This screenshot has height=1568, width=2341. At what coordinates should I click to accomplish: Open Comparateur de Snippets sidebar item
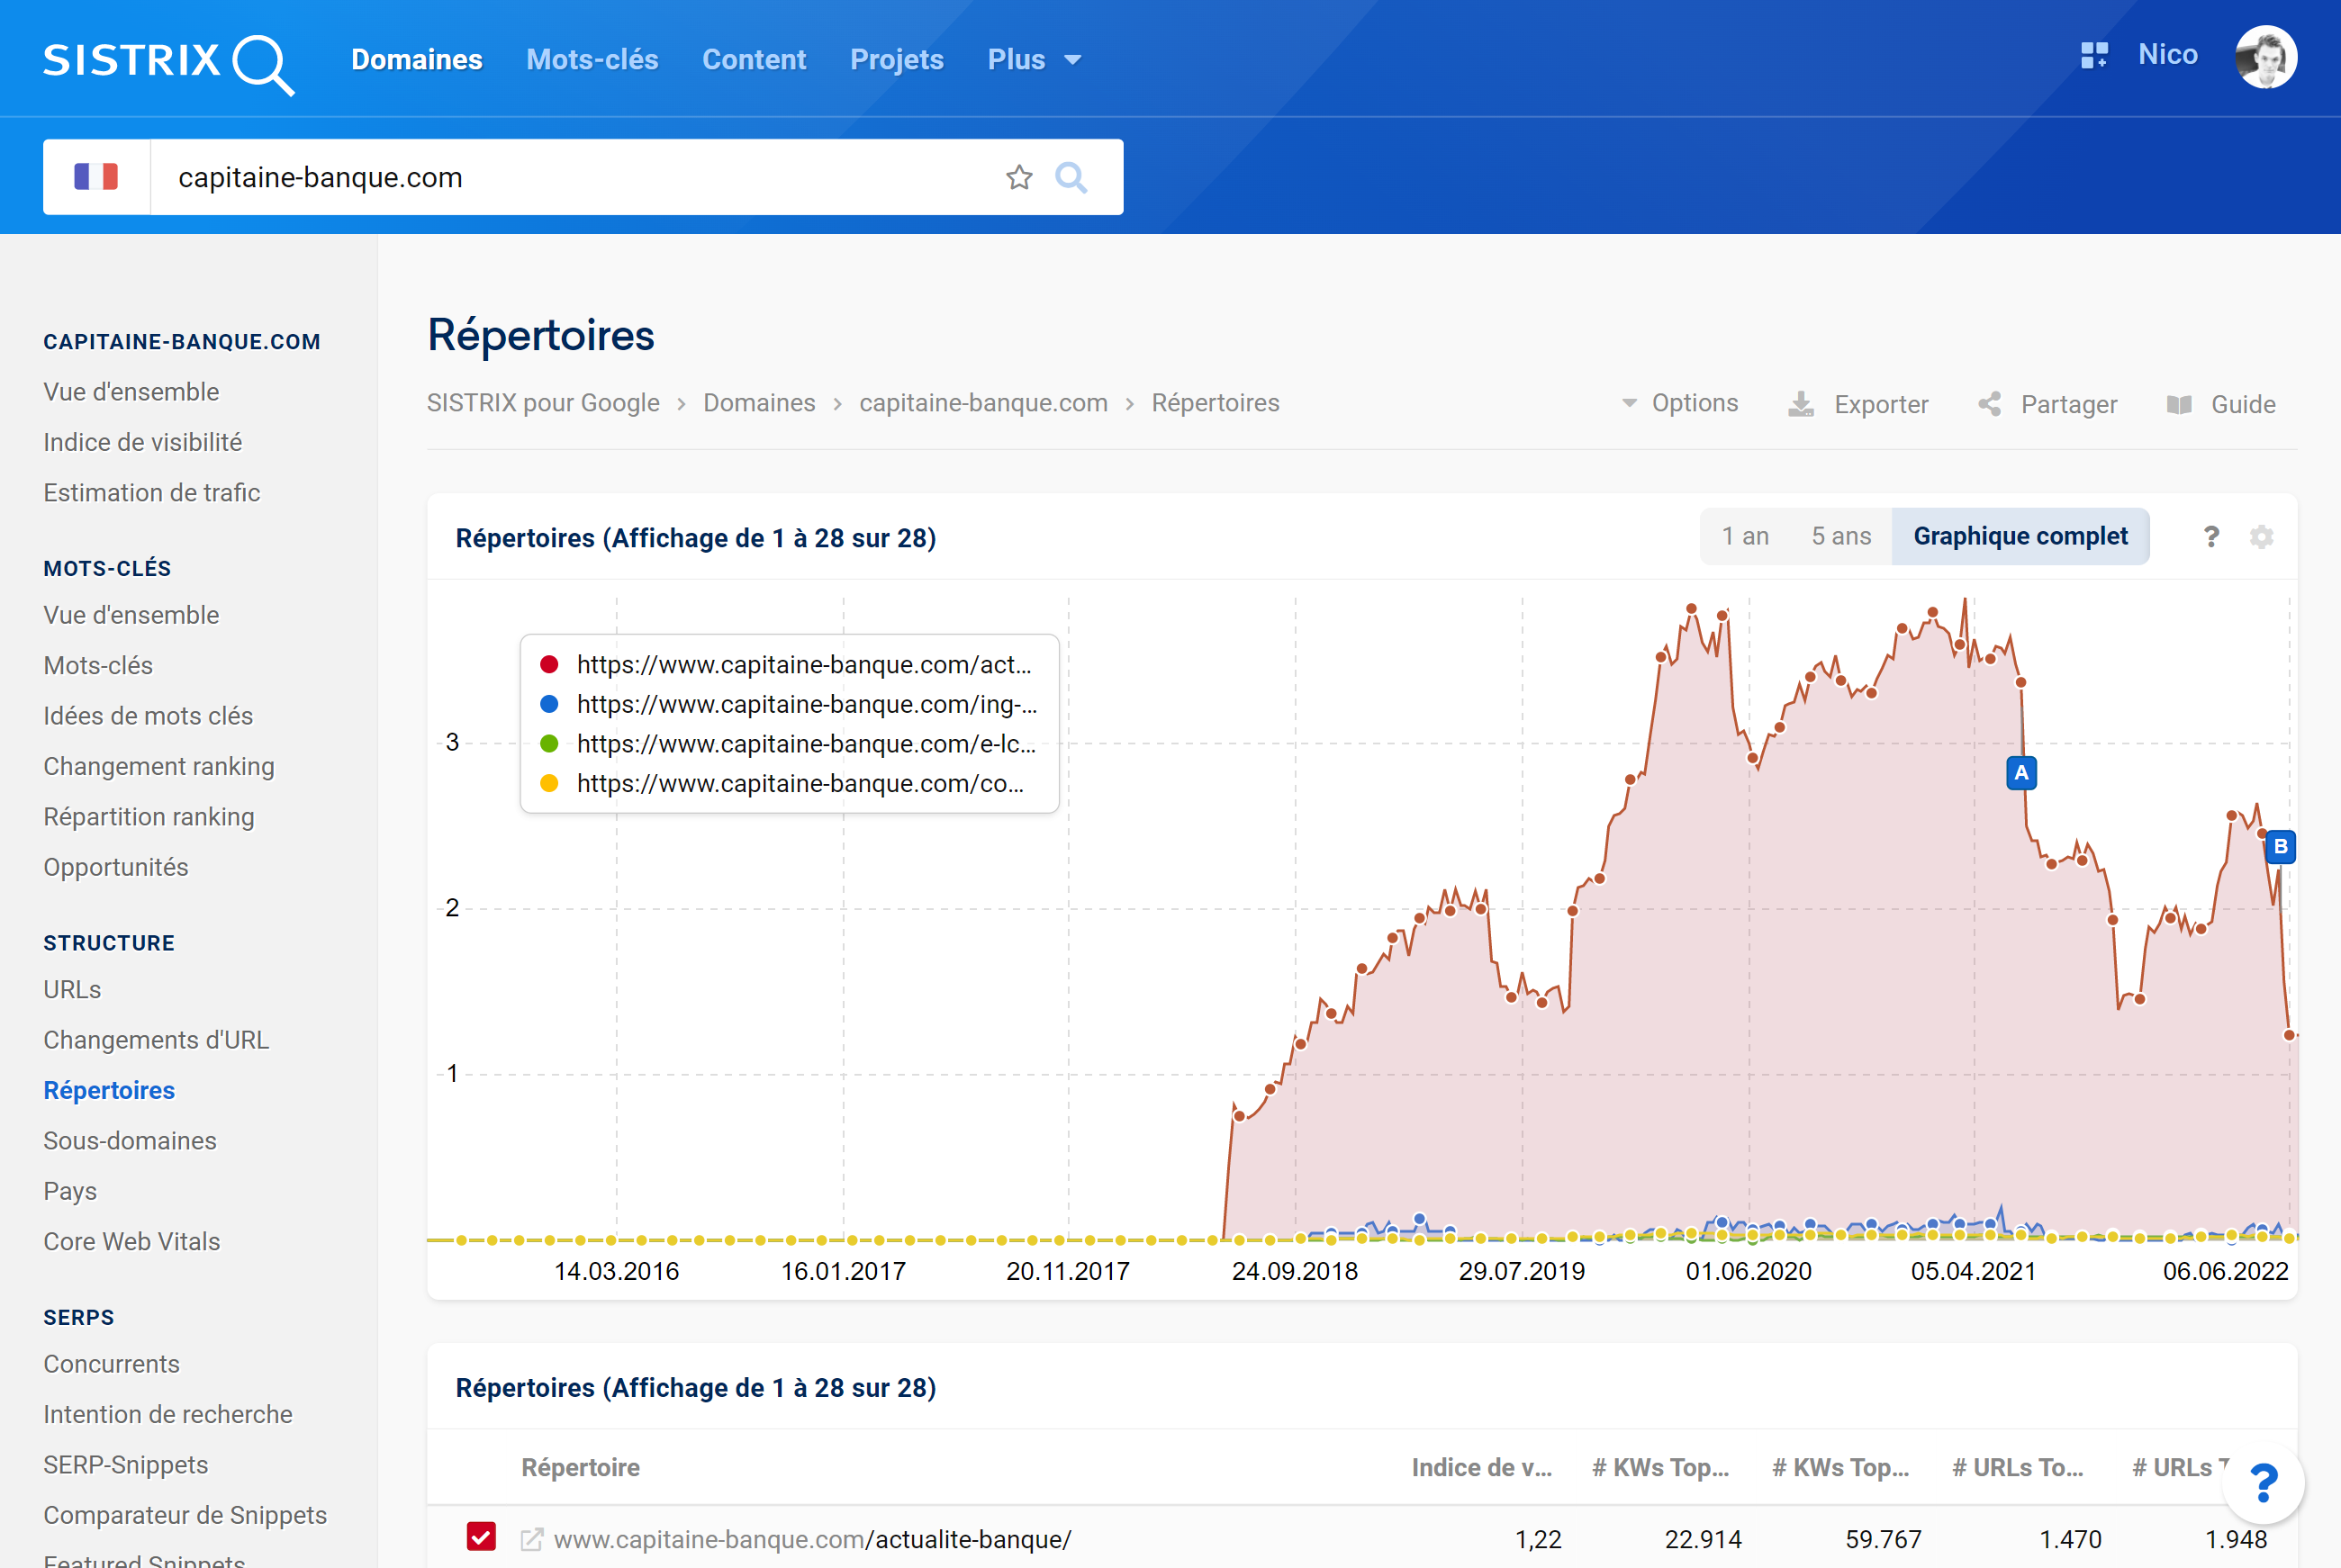pyautogui.click(x=185, y=1516)
